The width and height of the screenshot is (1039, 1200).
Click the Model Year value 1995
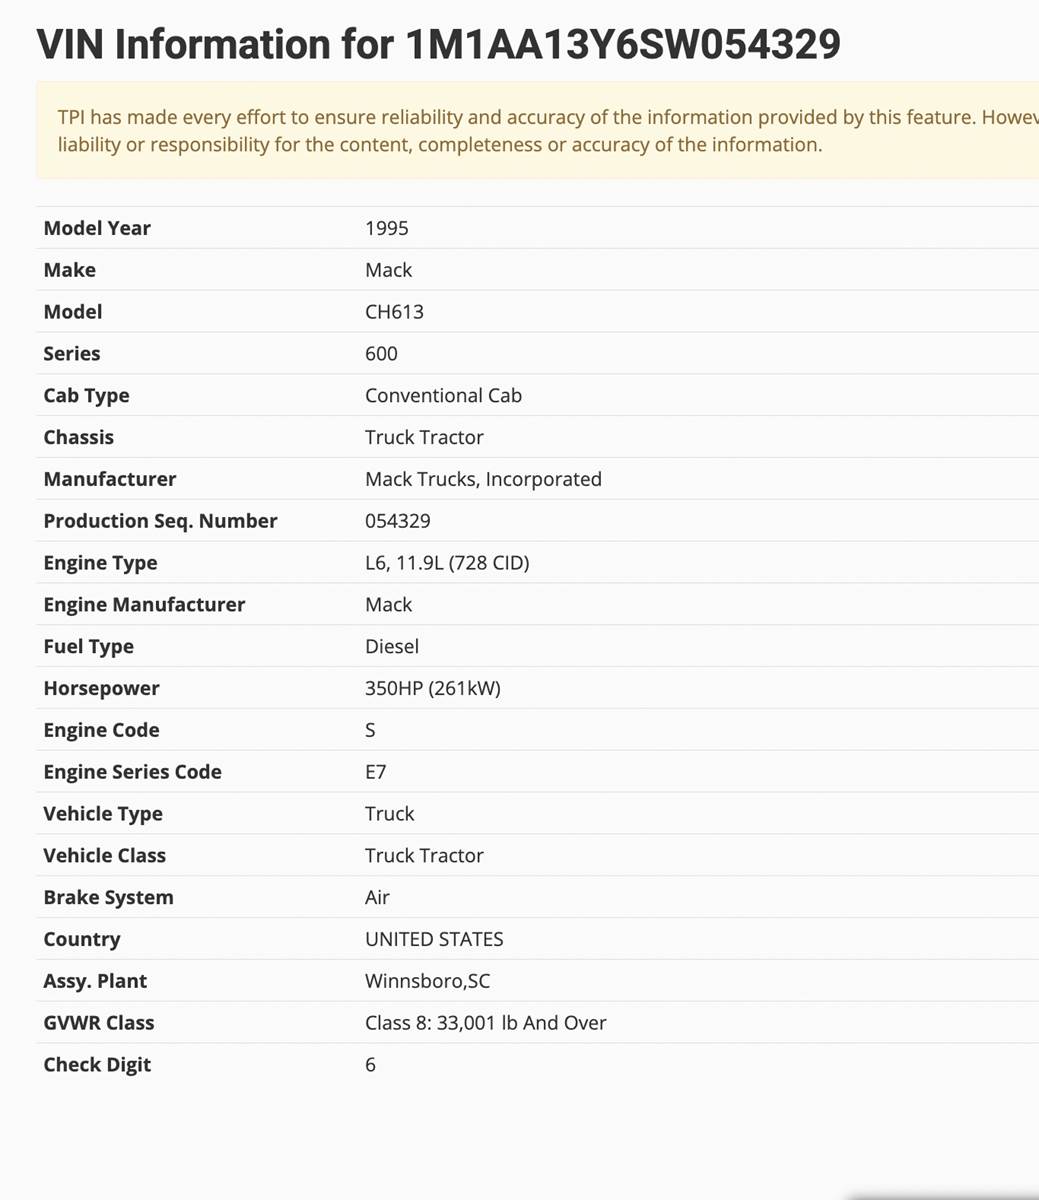click(x=387, y=228)
